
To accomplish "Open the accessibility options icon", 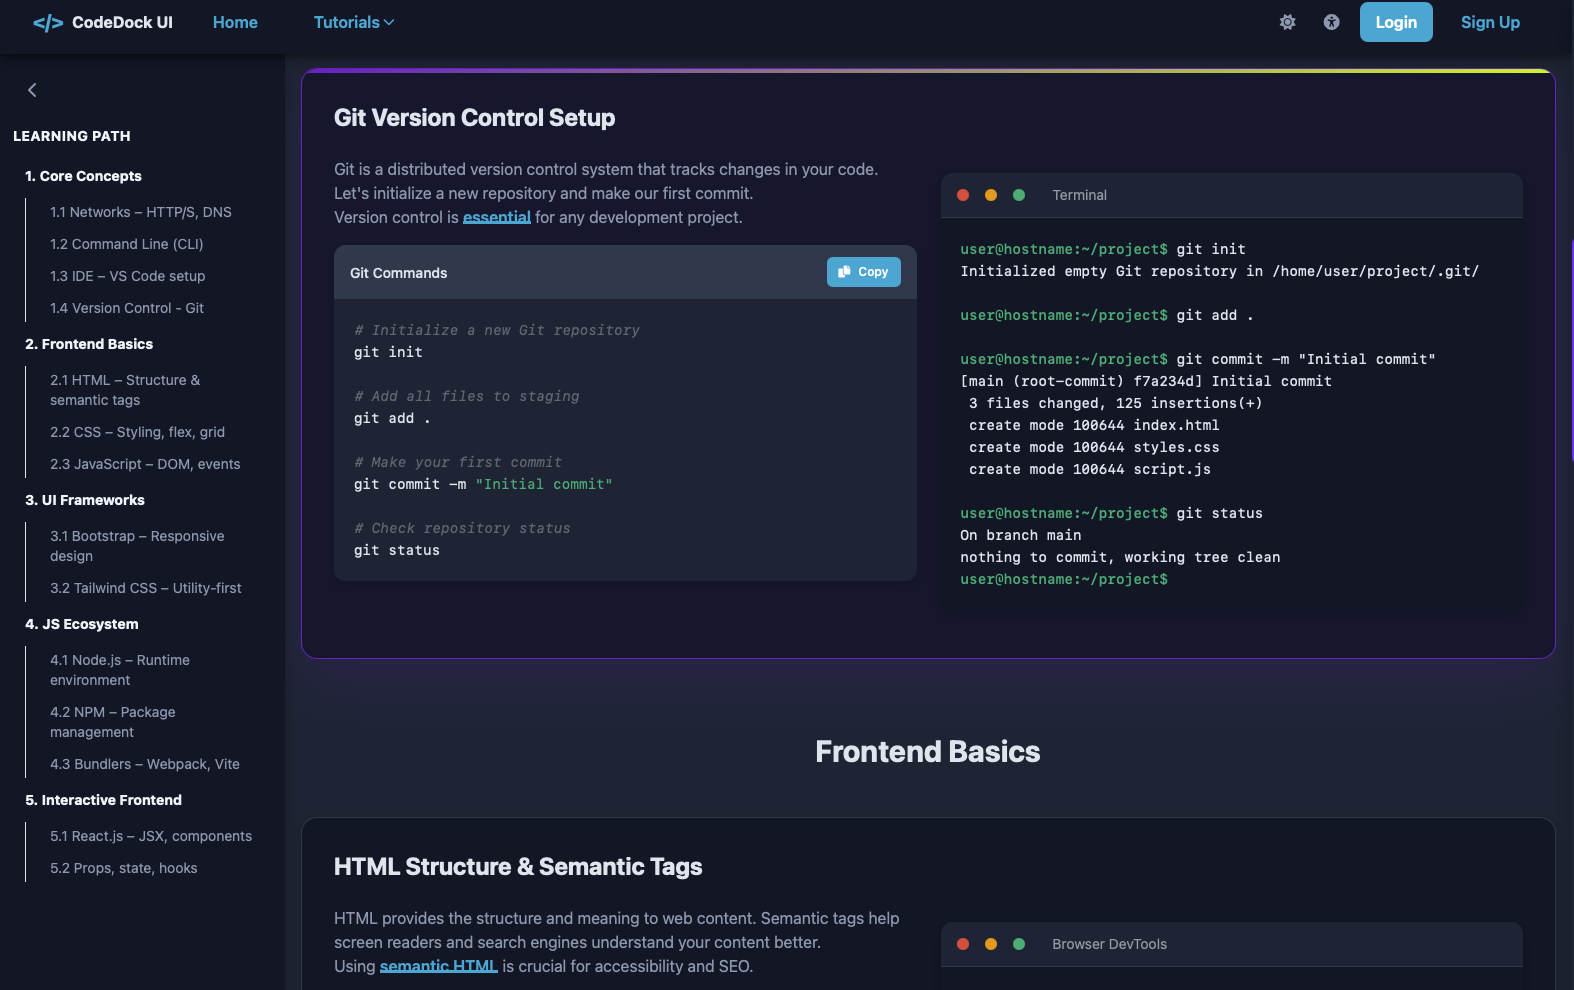I will pyautogui.click(x=1331, y=22).
